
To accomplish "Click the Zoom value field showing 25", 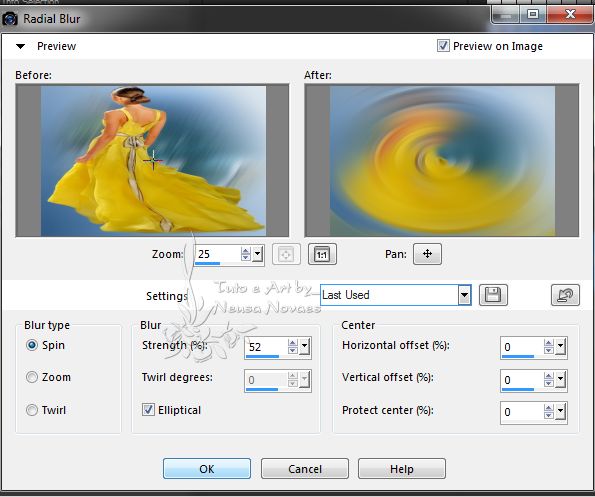I will coord(217,254).
